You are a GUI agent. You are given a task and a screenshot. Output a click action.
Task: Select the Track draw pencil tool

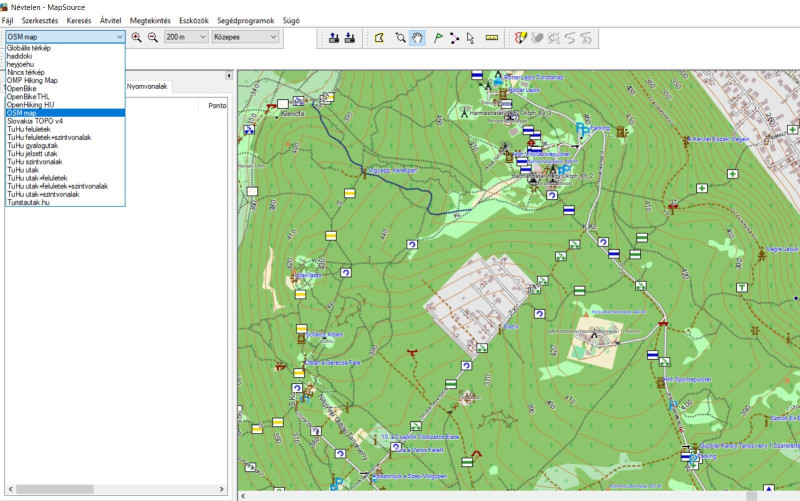pyautogui.click(x=520, y=38)
